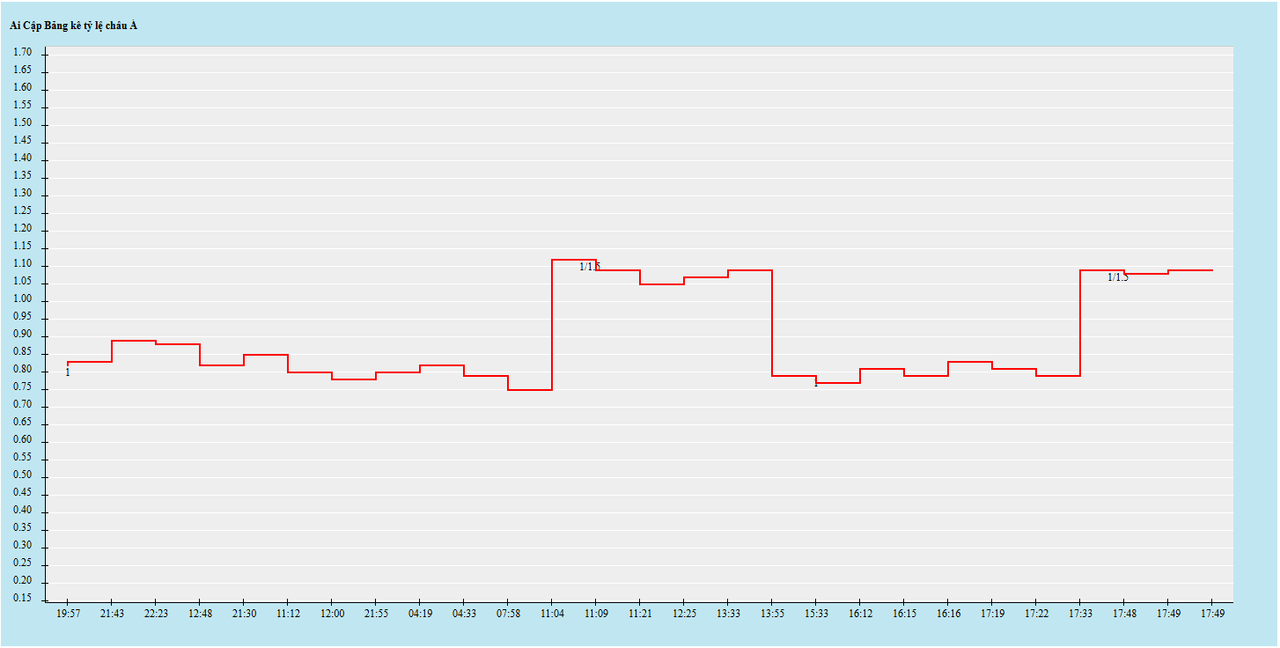Click the 0.15 y-axis value
This screenshot has width=1280, height=648.
coord(23,599)
